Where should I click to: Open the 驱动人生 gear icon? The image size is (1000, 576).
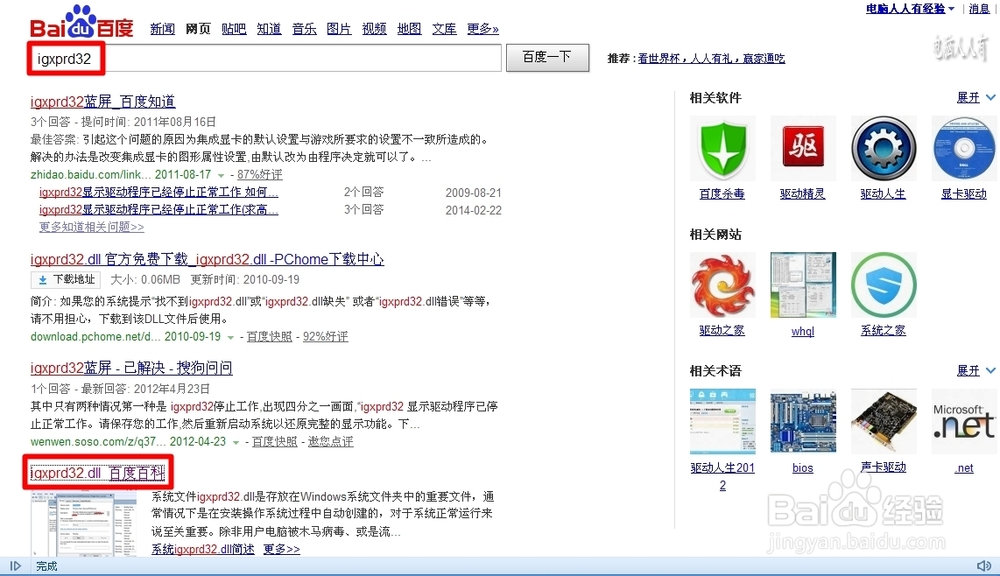pos(883,149)
